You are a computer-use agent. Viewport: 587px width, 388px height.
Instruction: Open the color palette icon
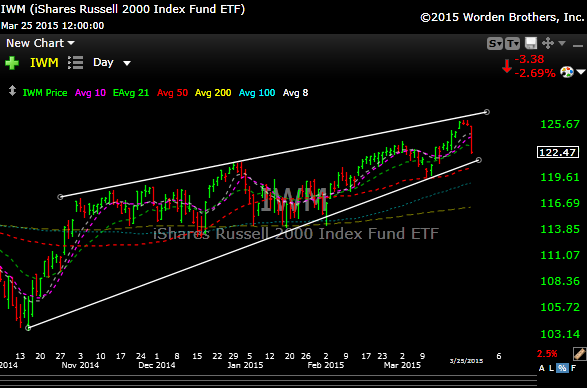pyautogui.click(x=567, y=72)
